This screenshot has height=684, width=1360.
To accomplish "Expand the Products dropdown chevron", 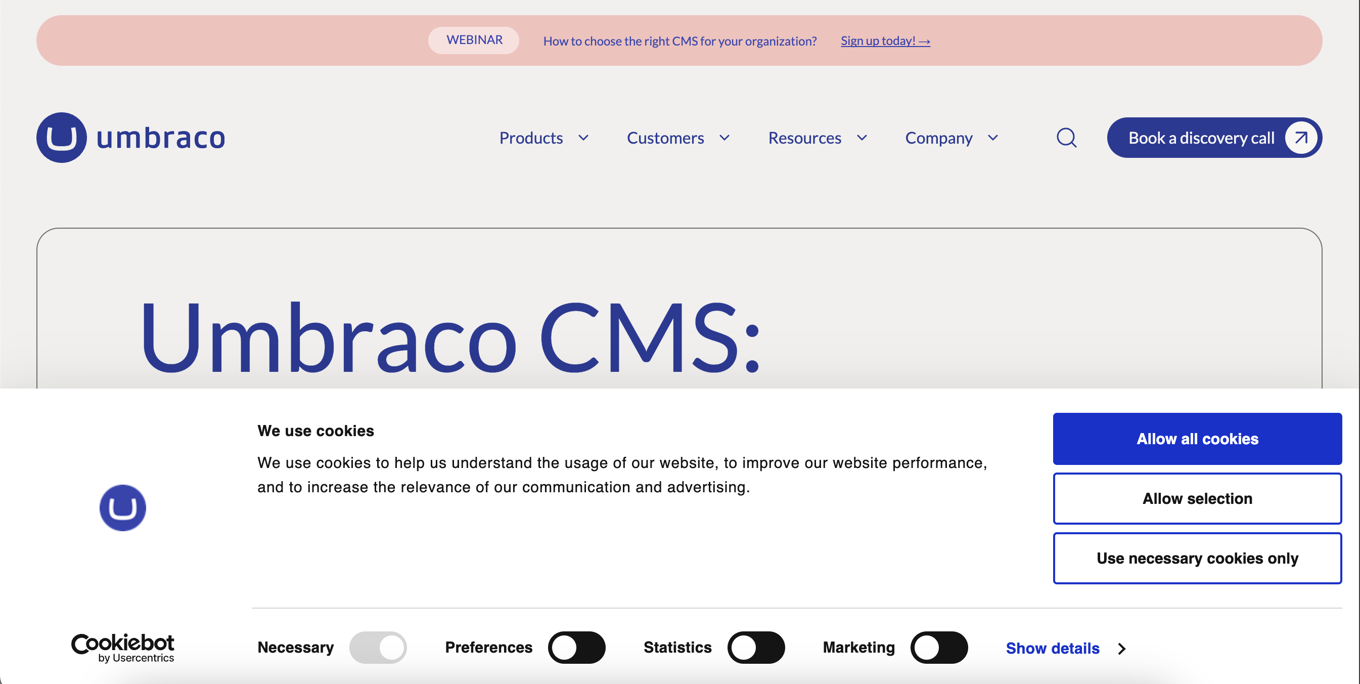I will [584, 138].
